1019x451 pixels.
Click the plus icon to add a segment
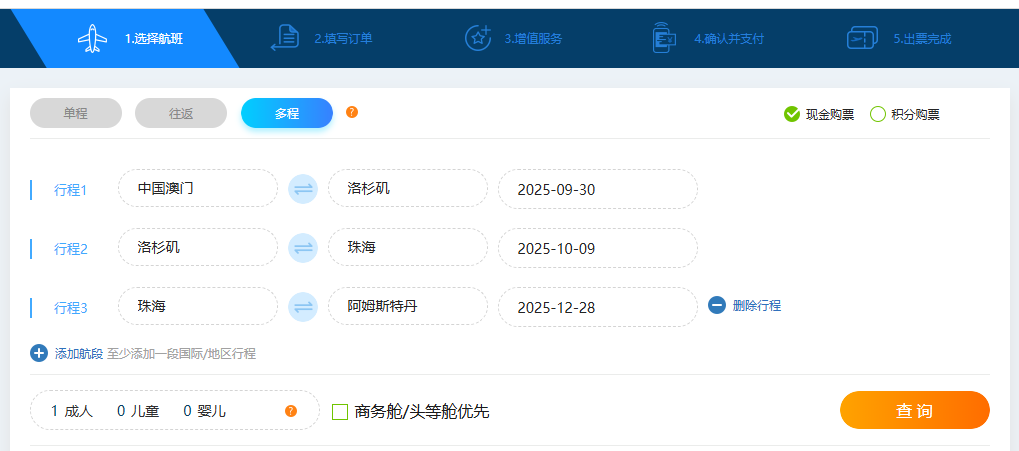39,353
